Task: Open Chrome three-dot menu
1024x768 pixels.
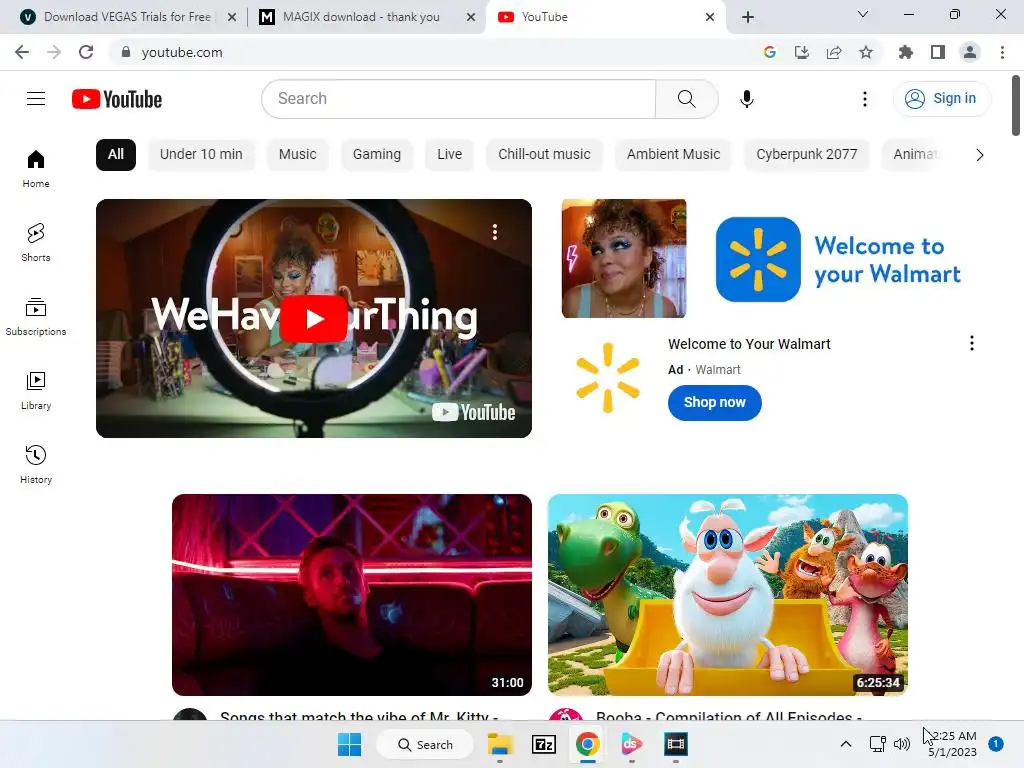Action: (1002, 52)
